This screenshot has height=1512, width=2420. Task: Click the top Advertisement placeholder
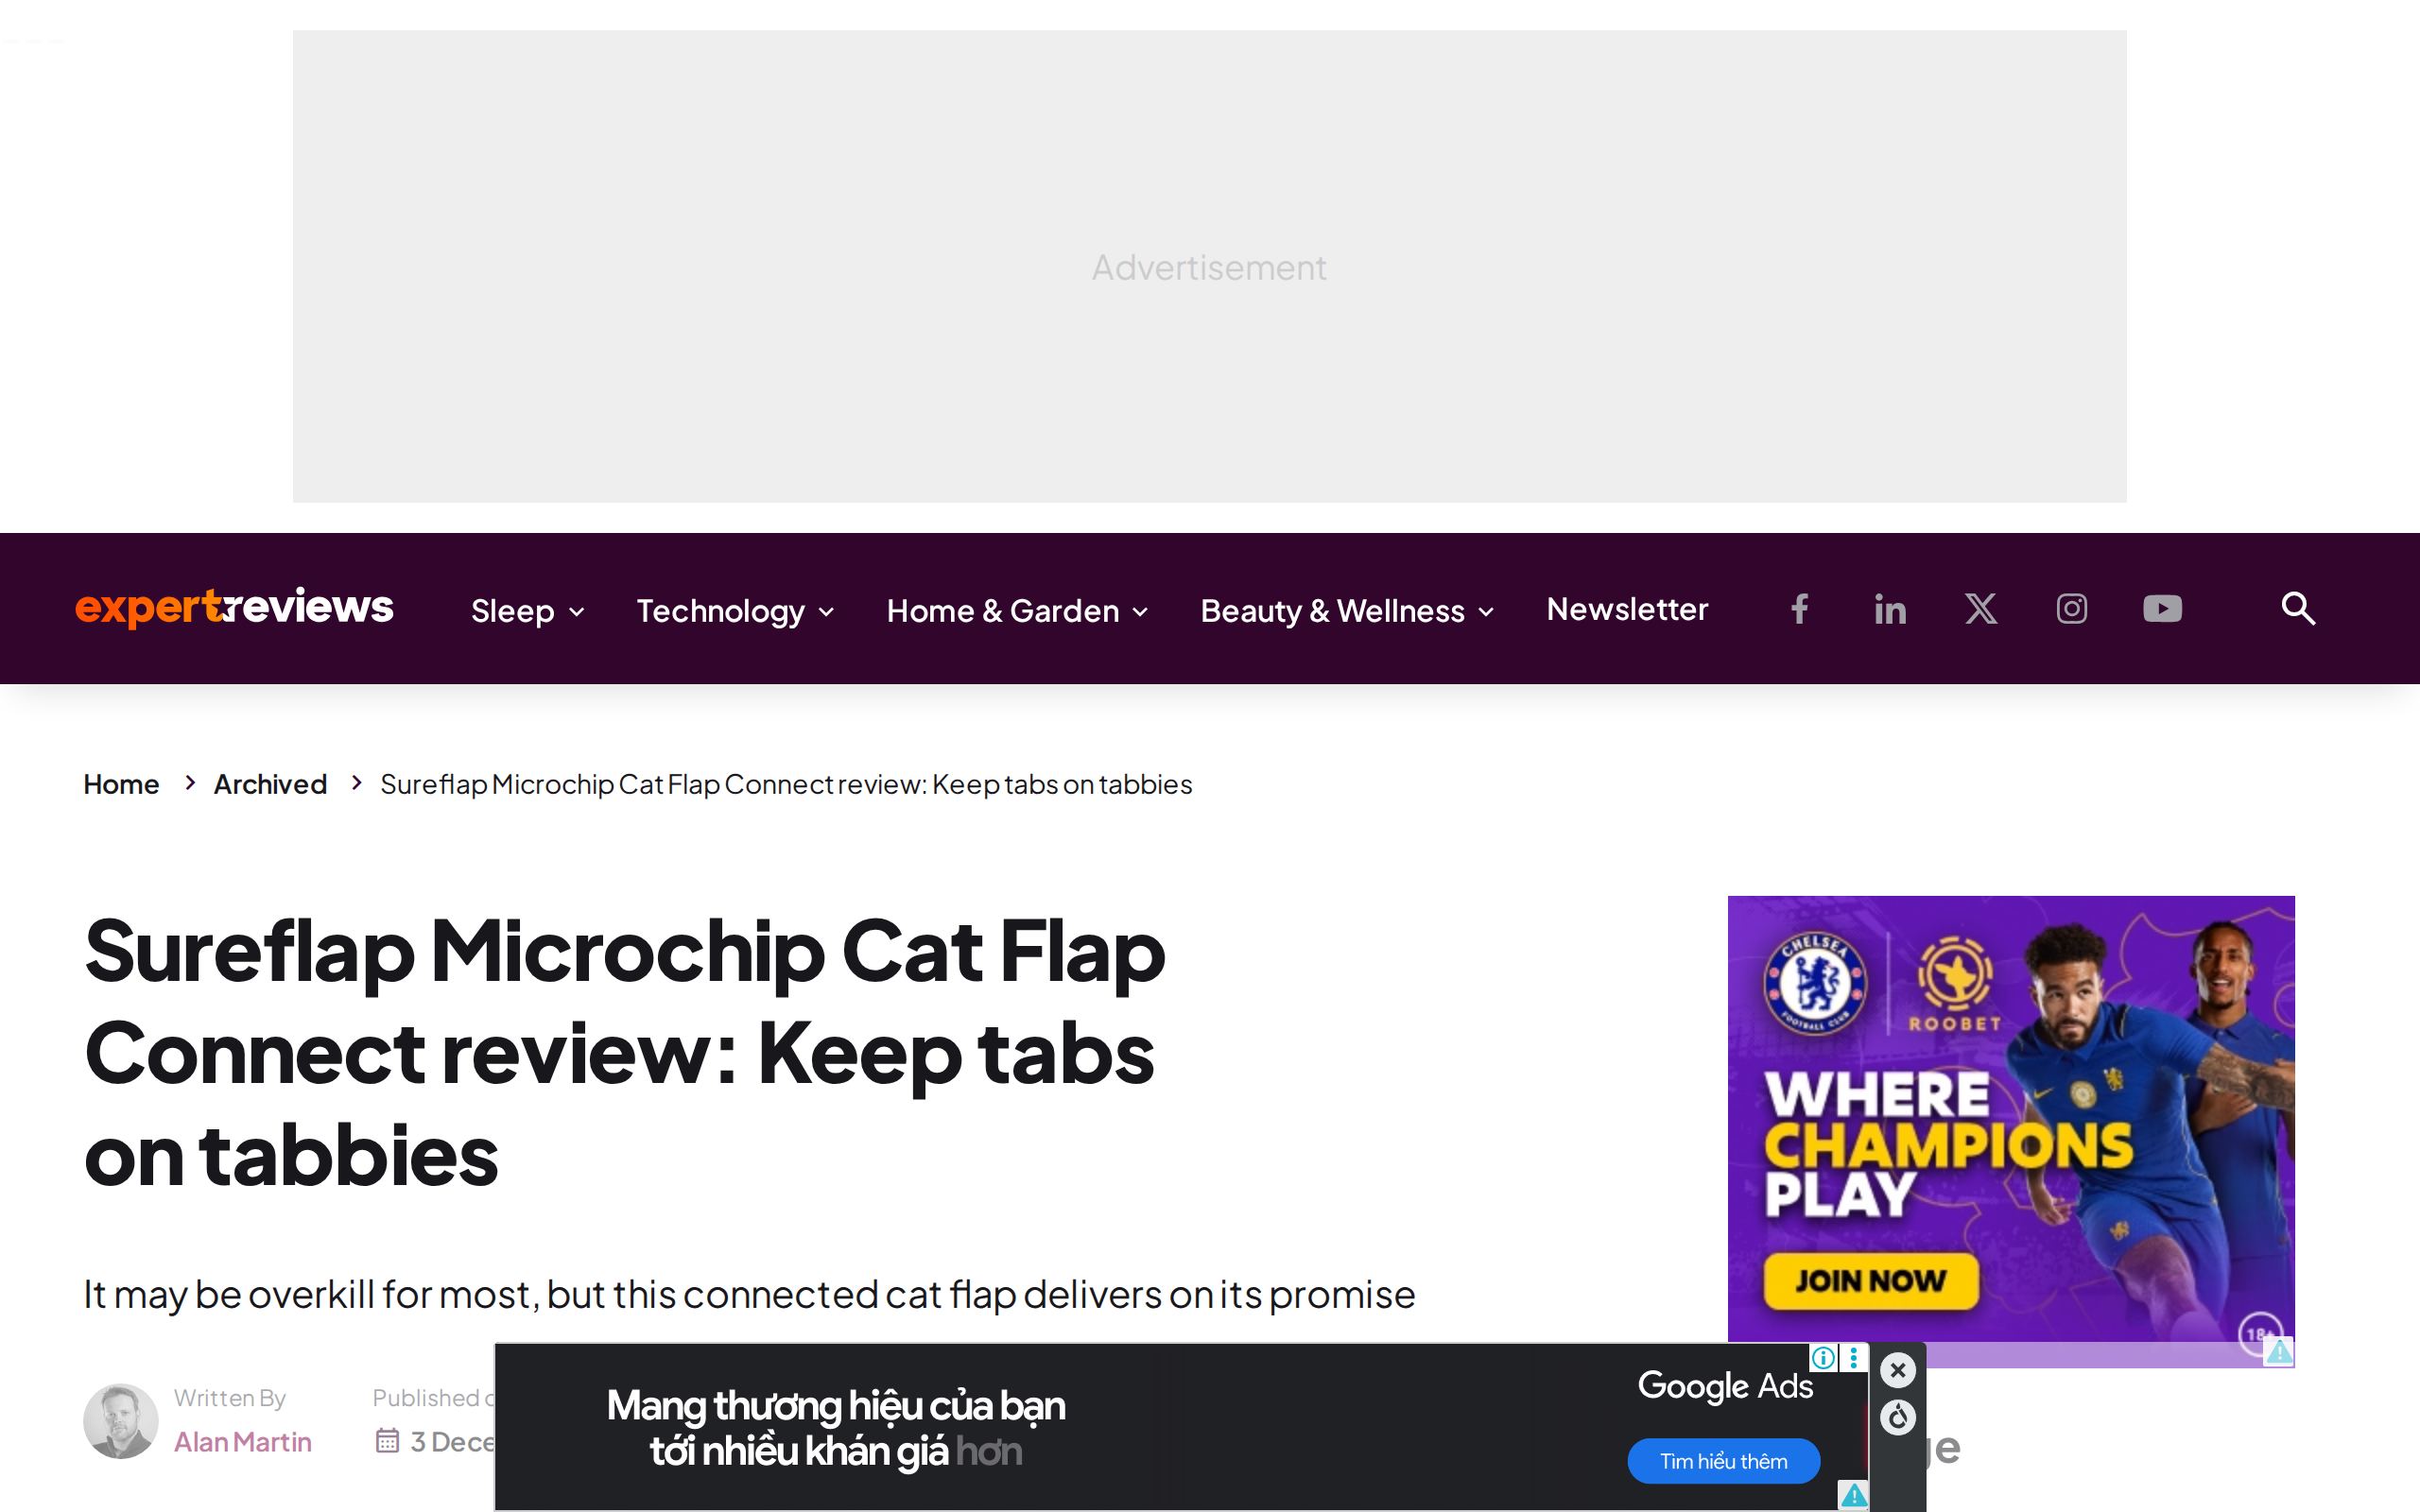(x=1209, y=267)
